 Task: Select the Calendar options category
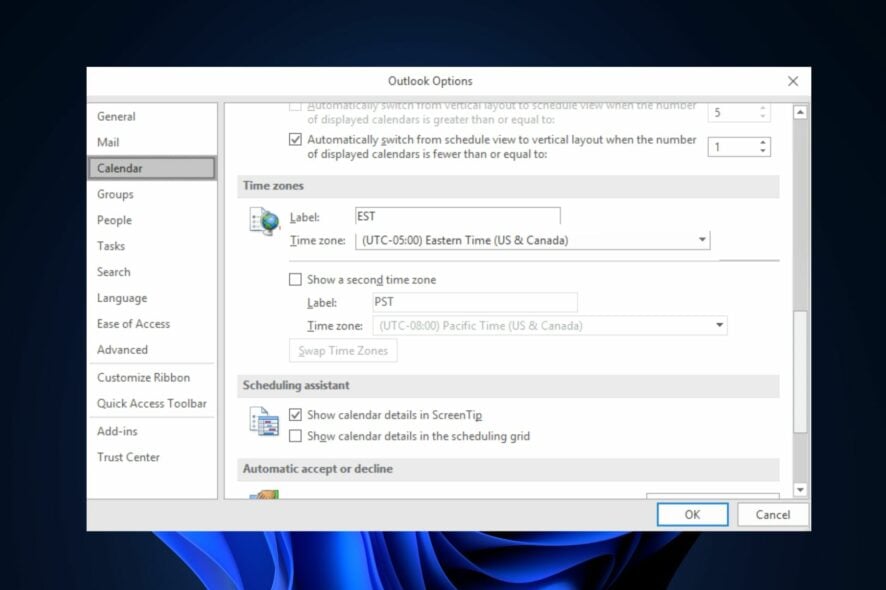pos(151,168)
